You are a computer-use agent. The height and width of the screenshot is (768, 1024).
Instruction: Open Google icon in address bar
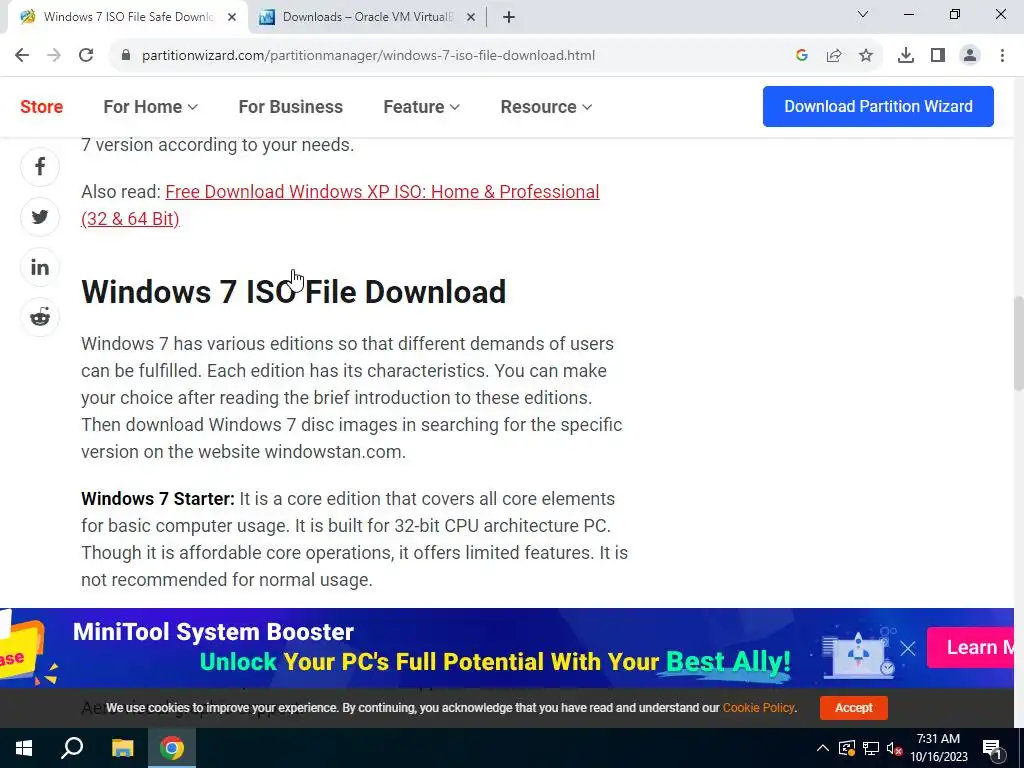click(x=802, y=55)
